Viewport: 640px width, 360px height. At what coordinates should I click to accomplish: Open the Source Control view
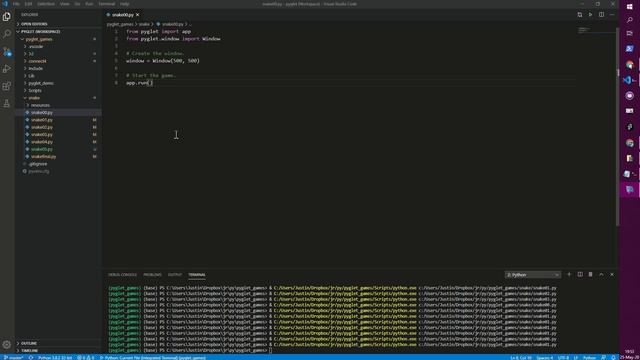click(7, 51)
